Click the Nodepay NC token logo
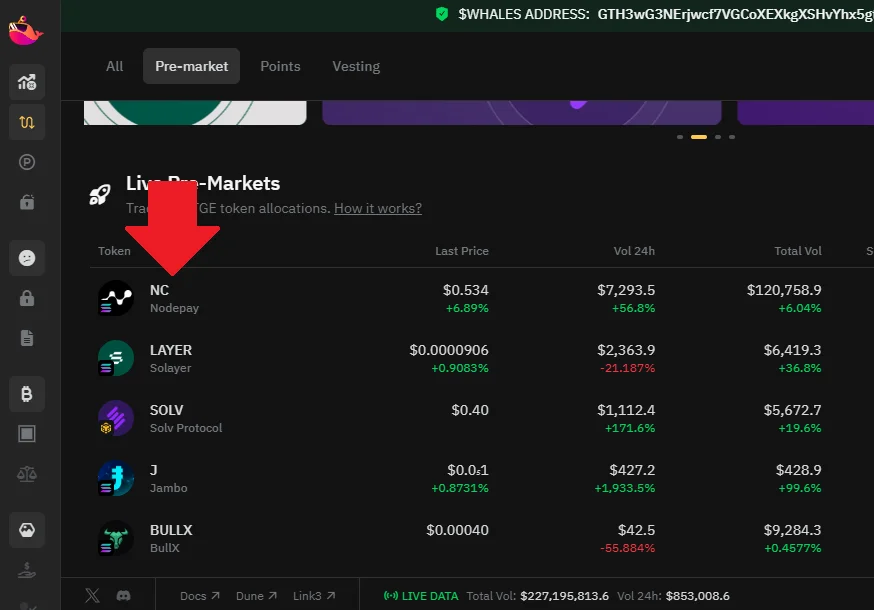Screen dimensions: 874x610 pos(116,298)
